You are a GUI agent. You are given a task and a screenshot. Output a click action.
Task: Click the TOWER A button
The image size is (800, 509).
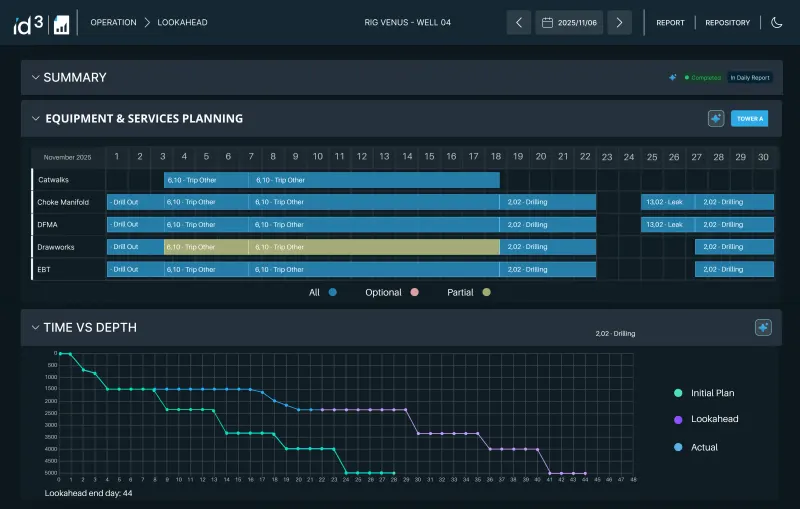tap(749, 118)
